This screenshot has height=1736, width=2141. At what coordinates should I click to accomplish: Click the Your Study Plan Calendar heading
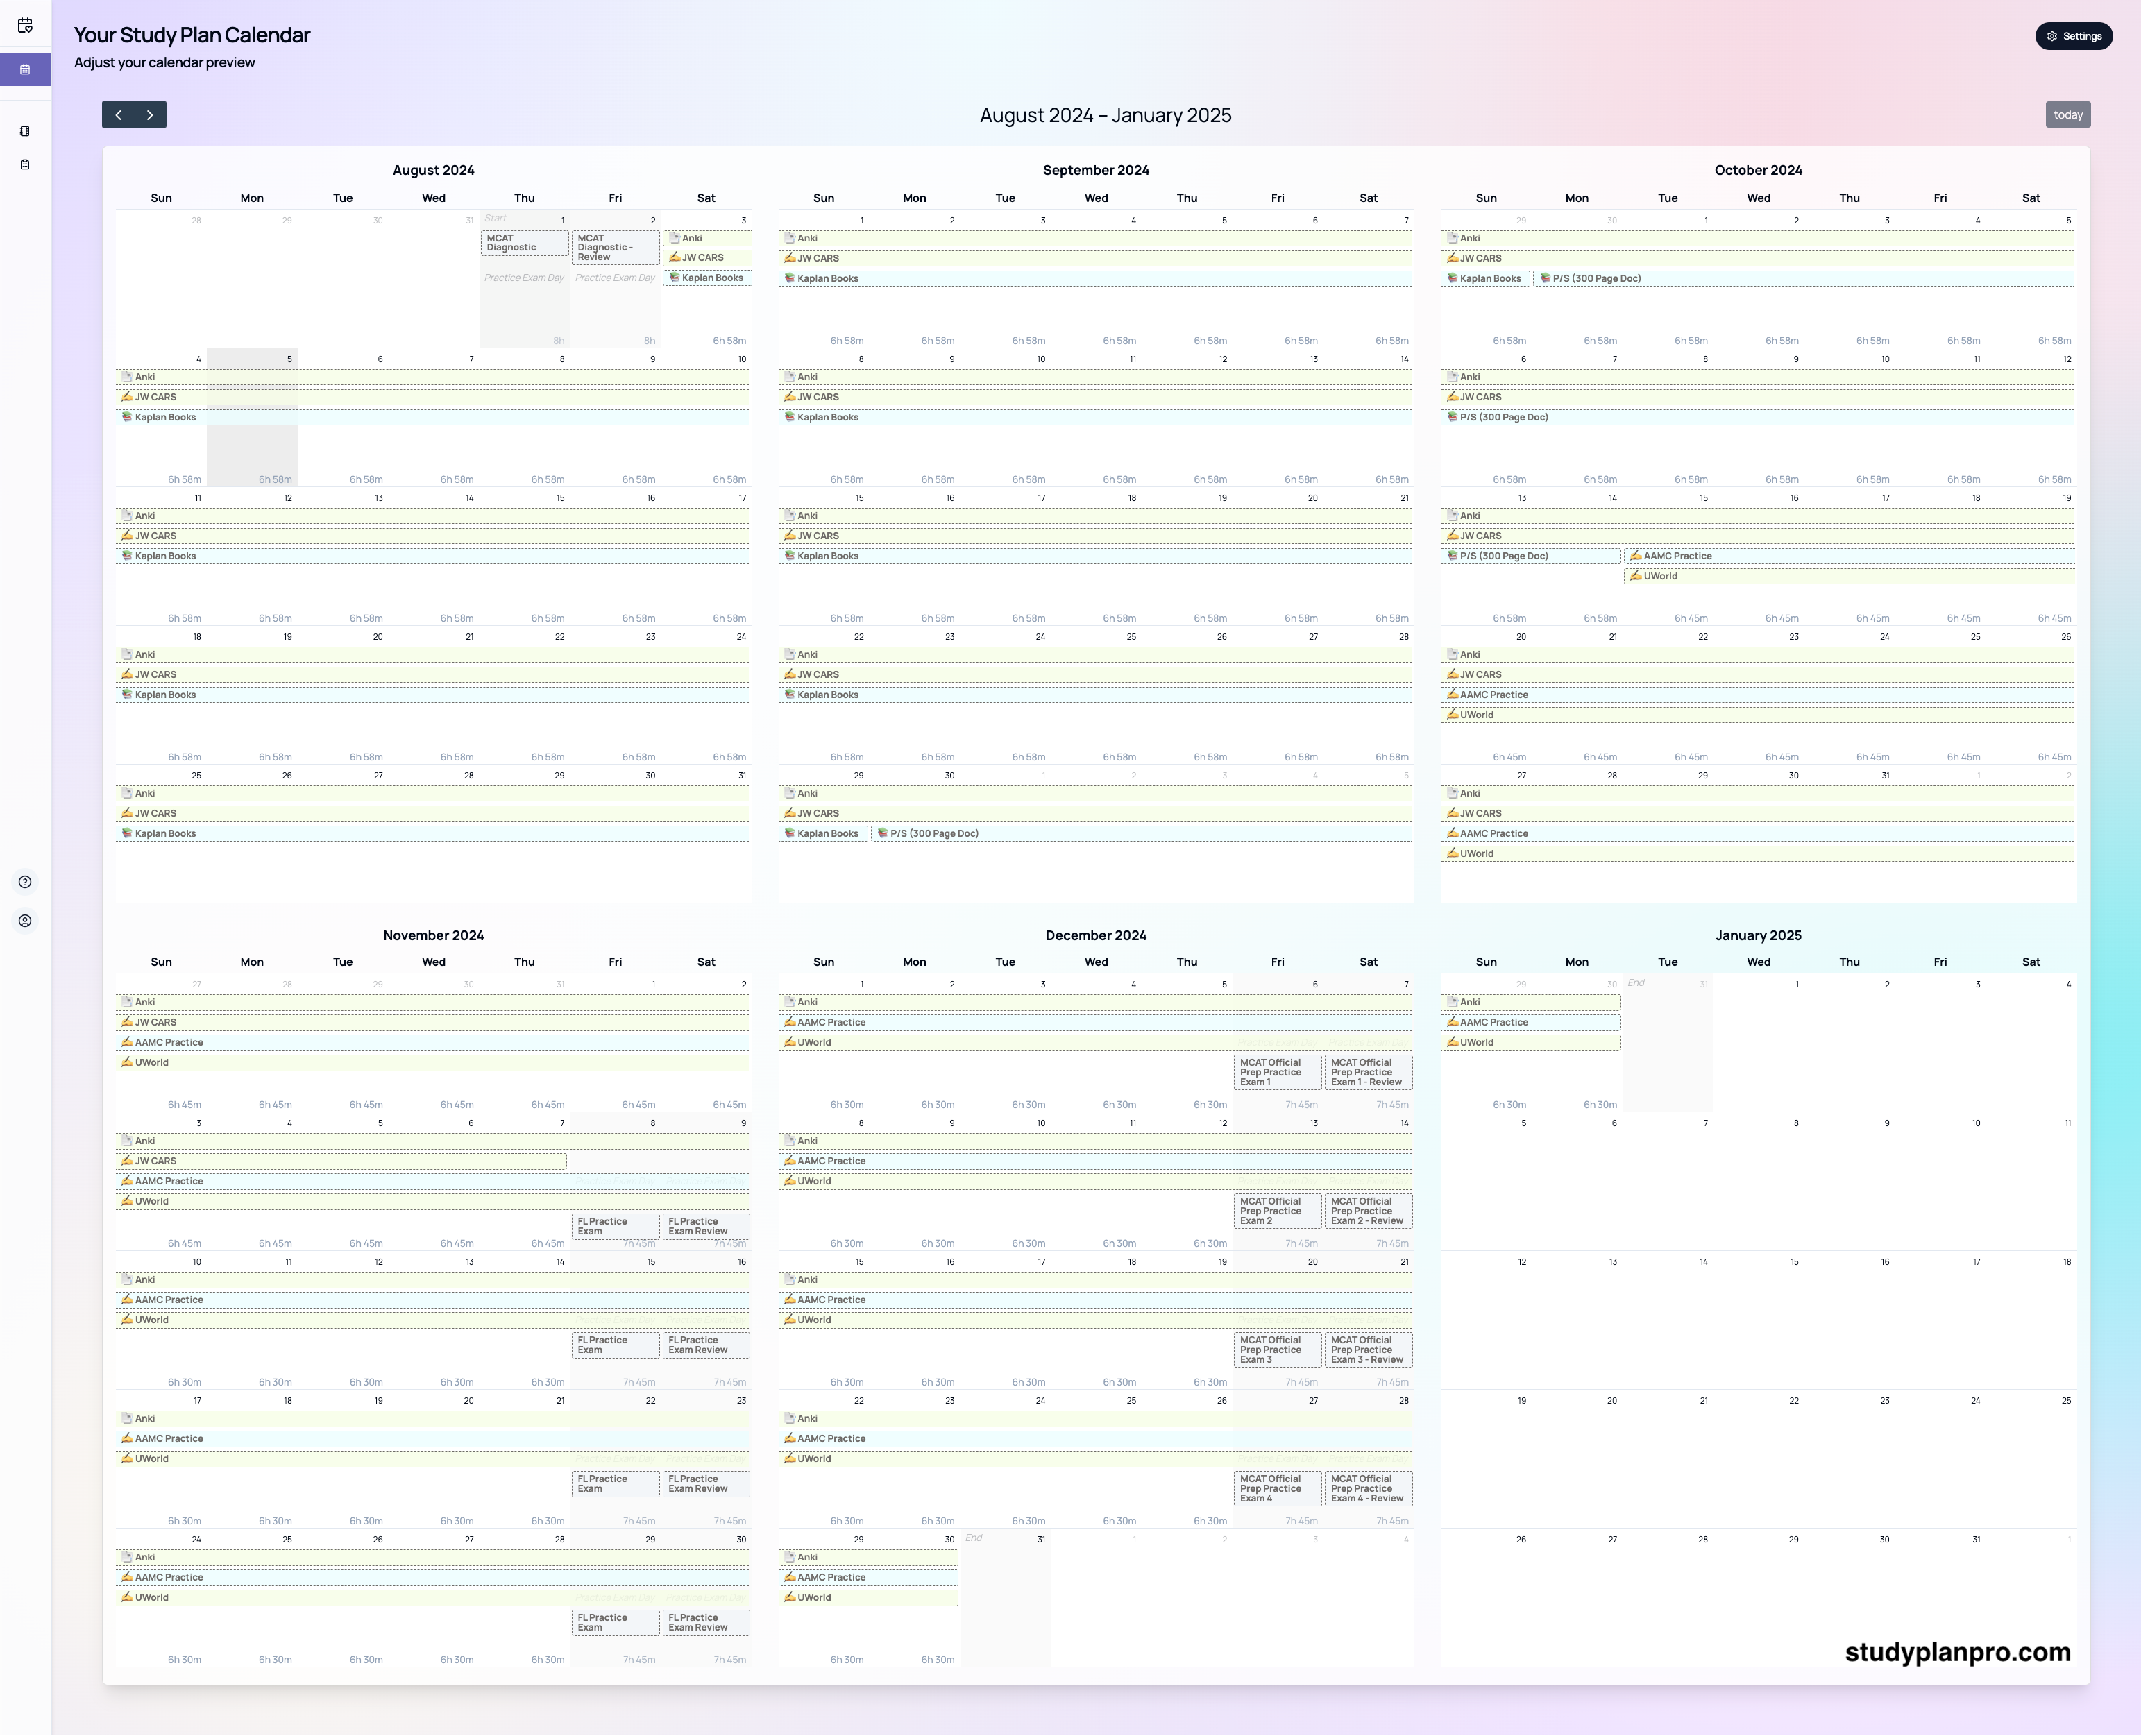tap(192, 35)
